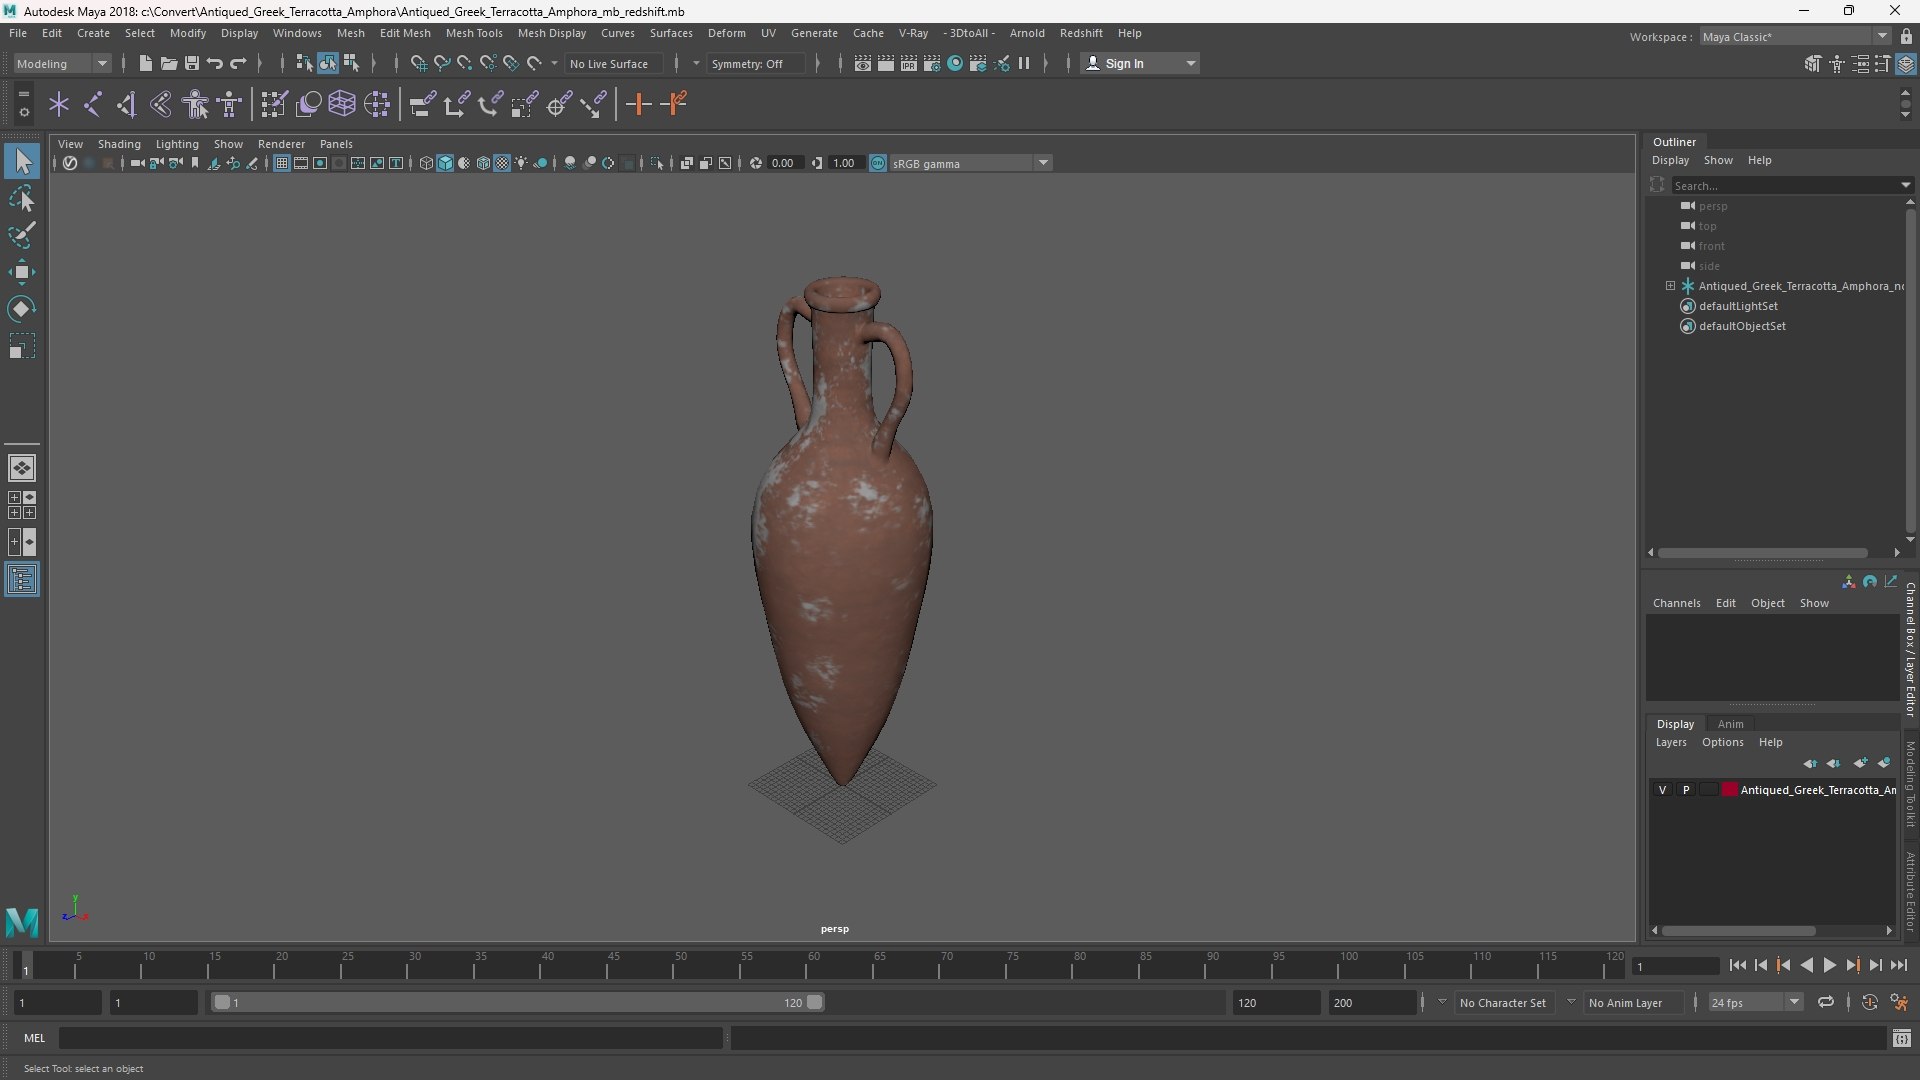Toggle Auto Key button

point(1870,1002)
